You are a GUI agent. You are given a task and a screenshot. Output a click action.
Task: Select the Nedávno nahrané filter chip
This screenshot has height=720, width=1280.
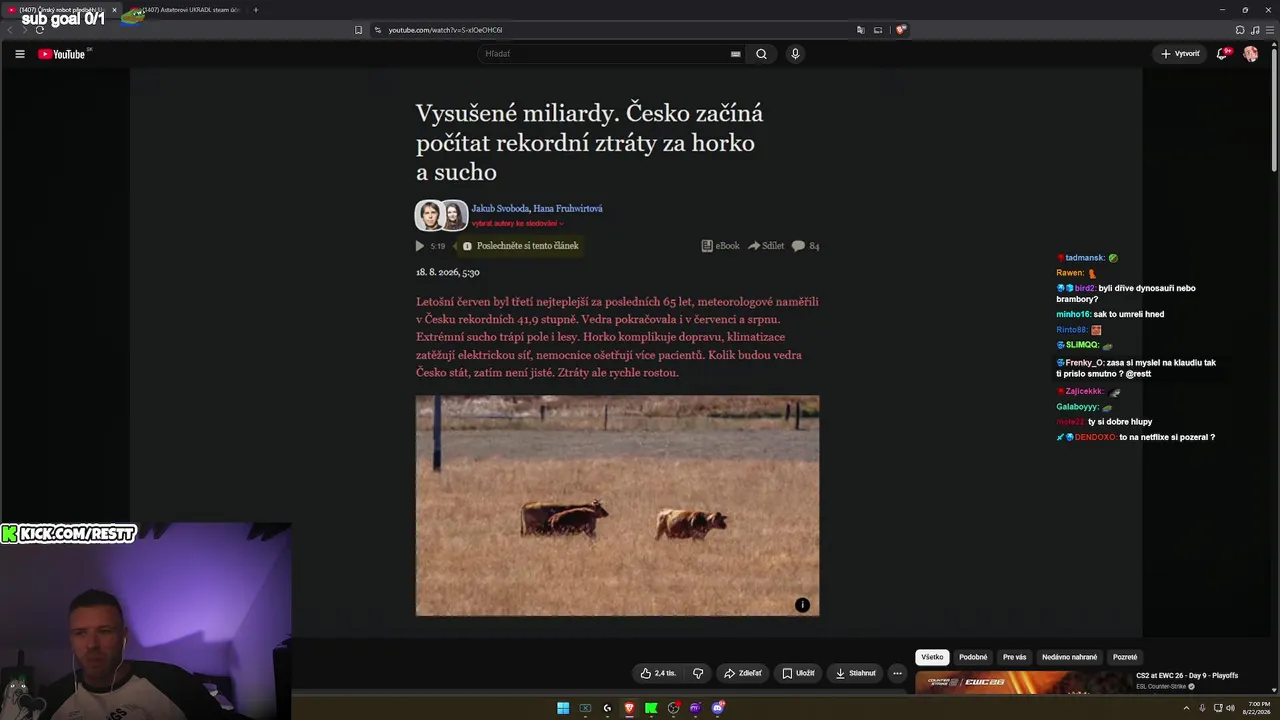click(1070, 657)
